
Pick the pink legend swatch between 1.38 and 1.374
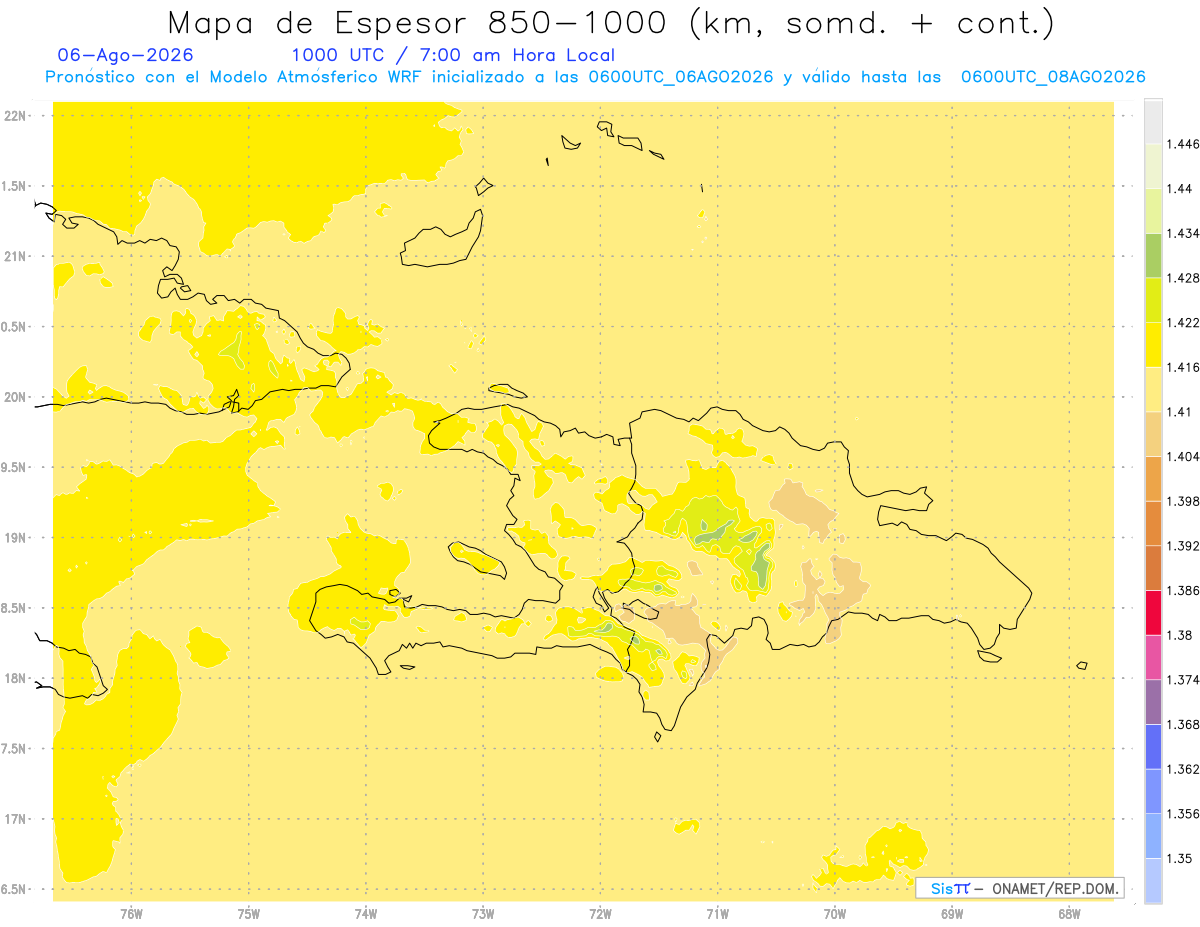tap(1153, 657)
